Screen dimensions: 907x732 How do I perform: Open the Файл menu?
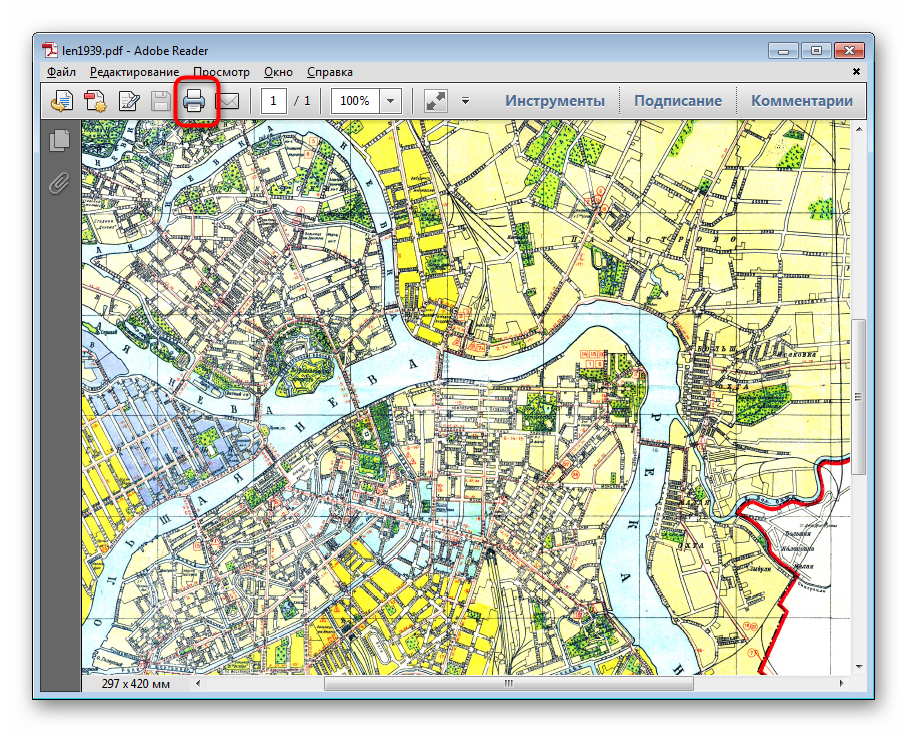(x=61, y=72)
